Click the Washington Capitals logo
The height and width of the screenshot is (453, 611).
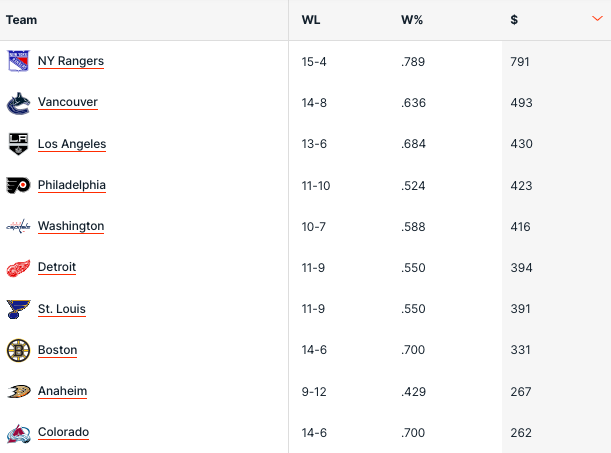click(x=19, y=226)
